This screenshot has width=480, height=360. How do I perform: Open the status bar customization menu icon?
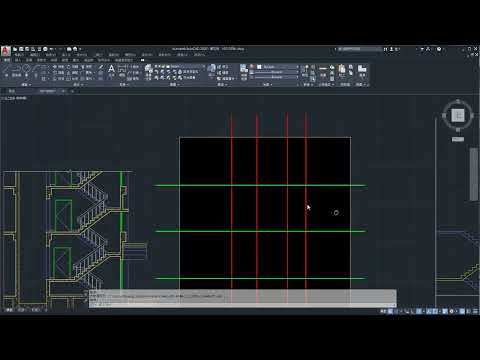coord(475,311)
